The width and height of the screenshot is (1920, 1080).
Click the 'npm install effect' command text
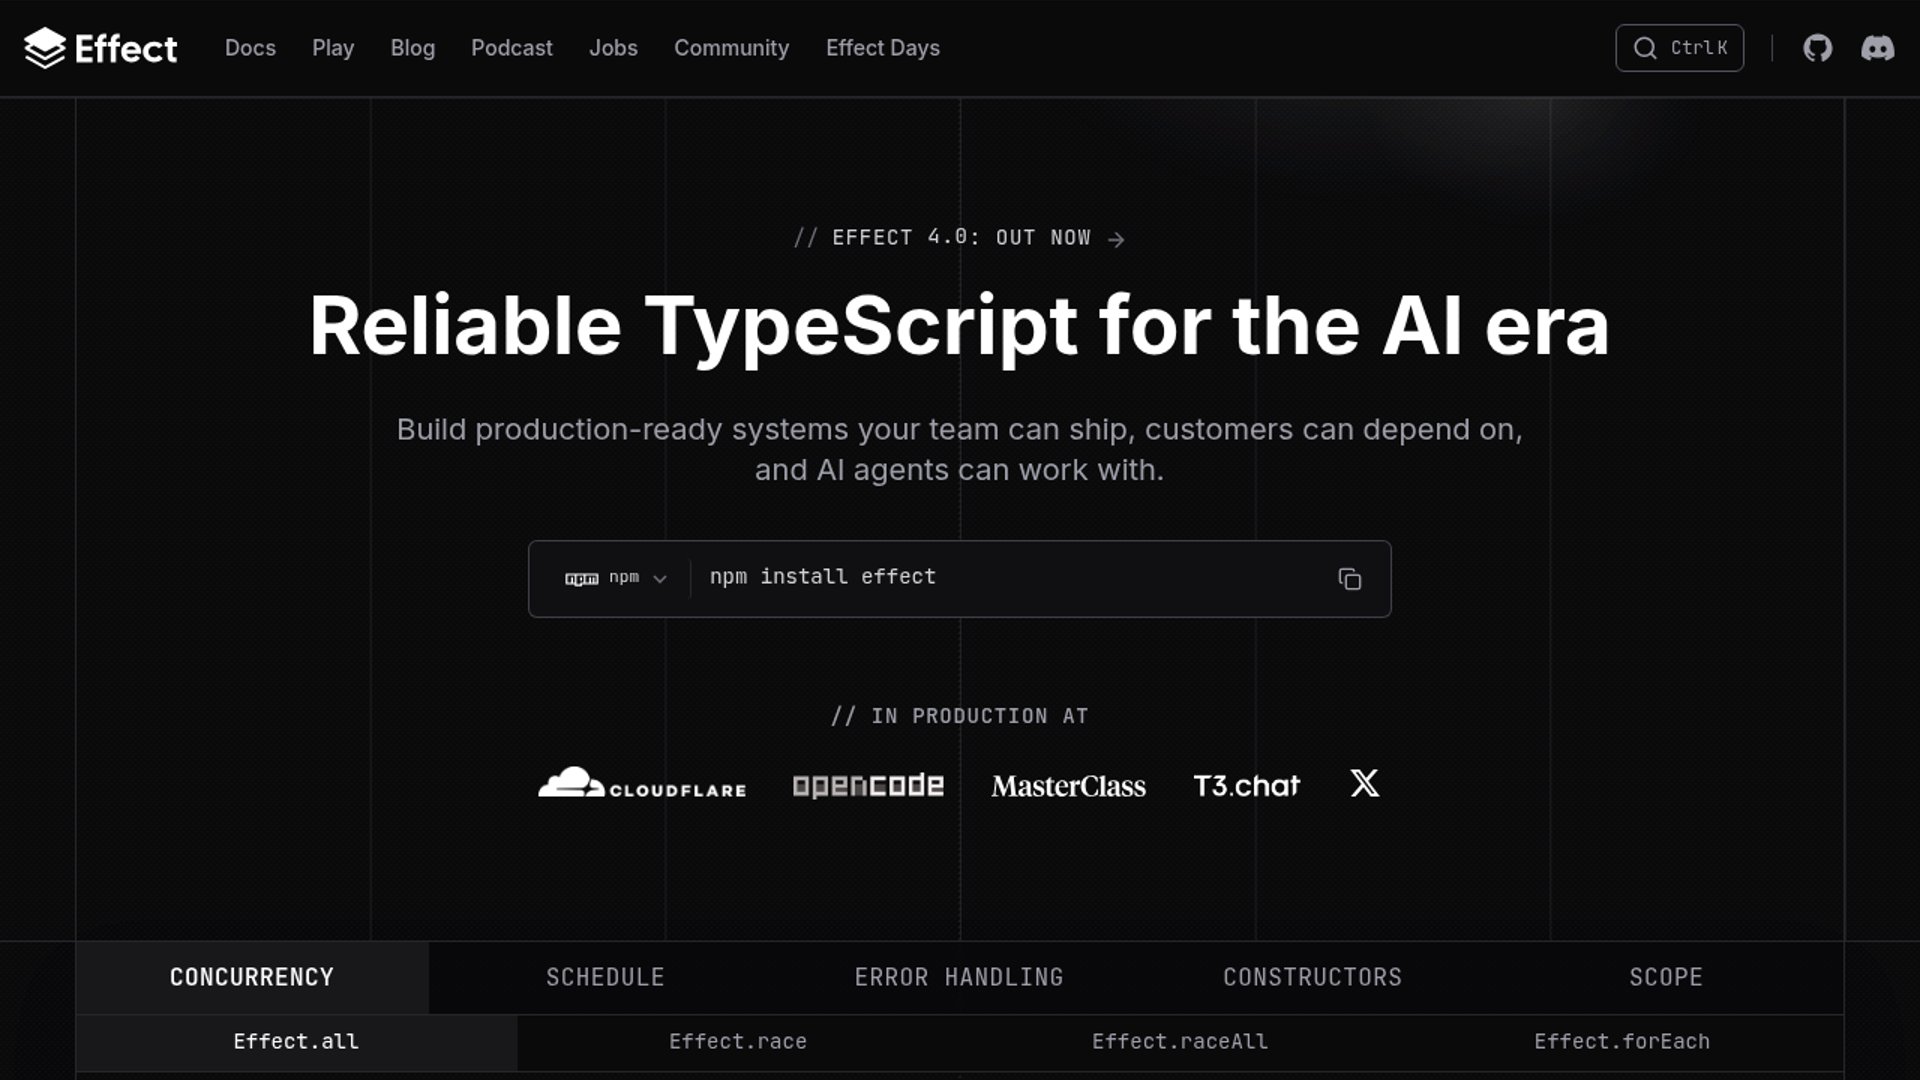[x=823, y=577]
